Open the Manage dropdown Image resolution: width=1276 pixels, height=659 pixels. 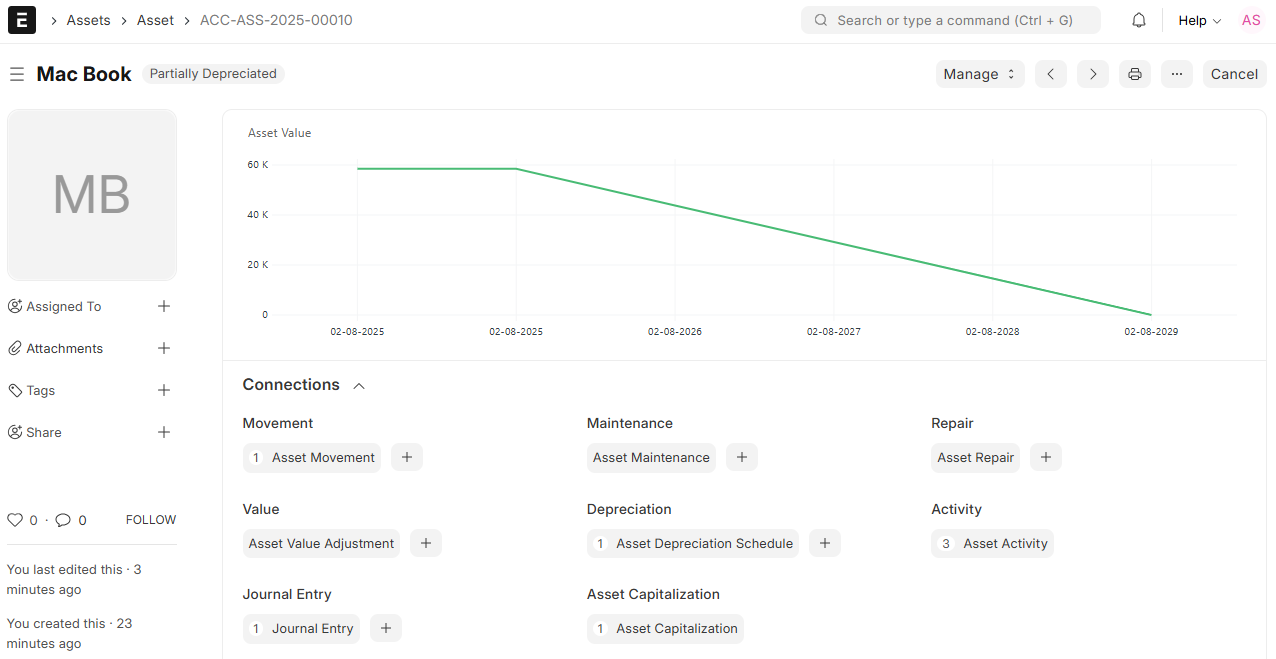pos(979,74)
